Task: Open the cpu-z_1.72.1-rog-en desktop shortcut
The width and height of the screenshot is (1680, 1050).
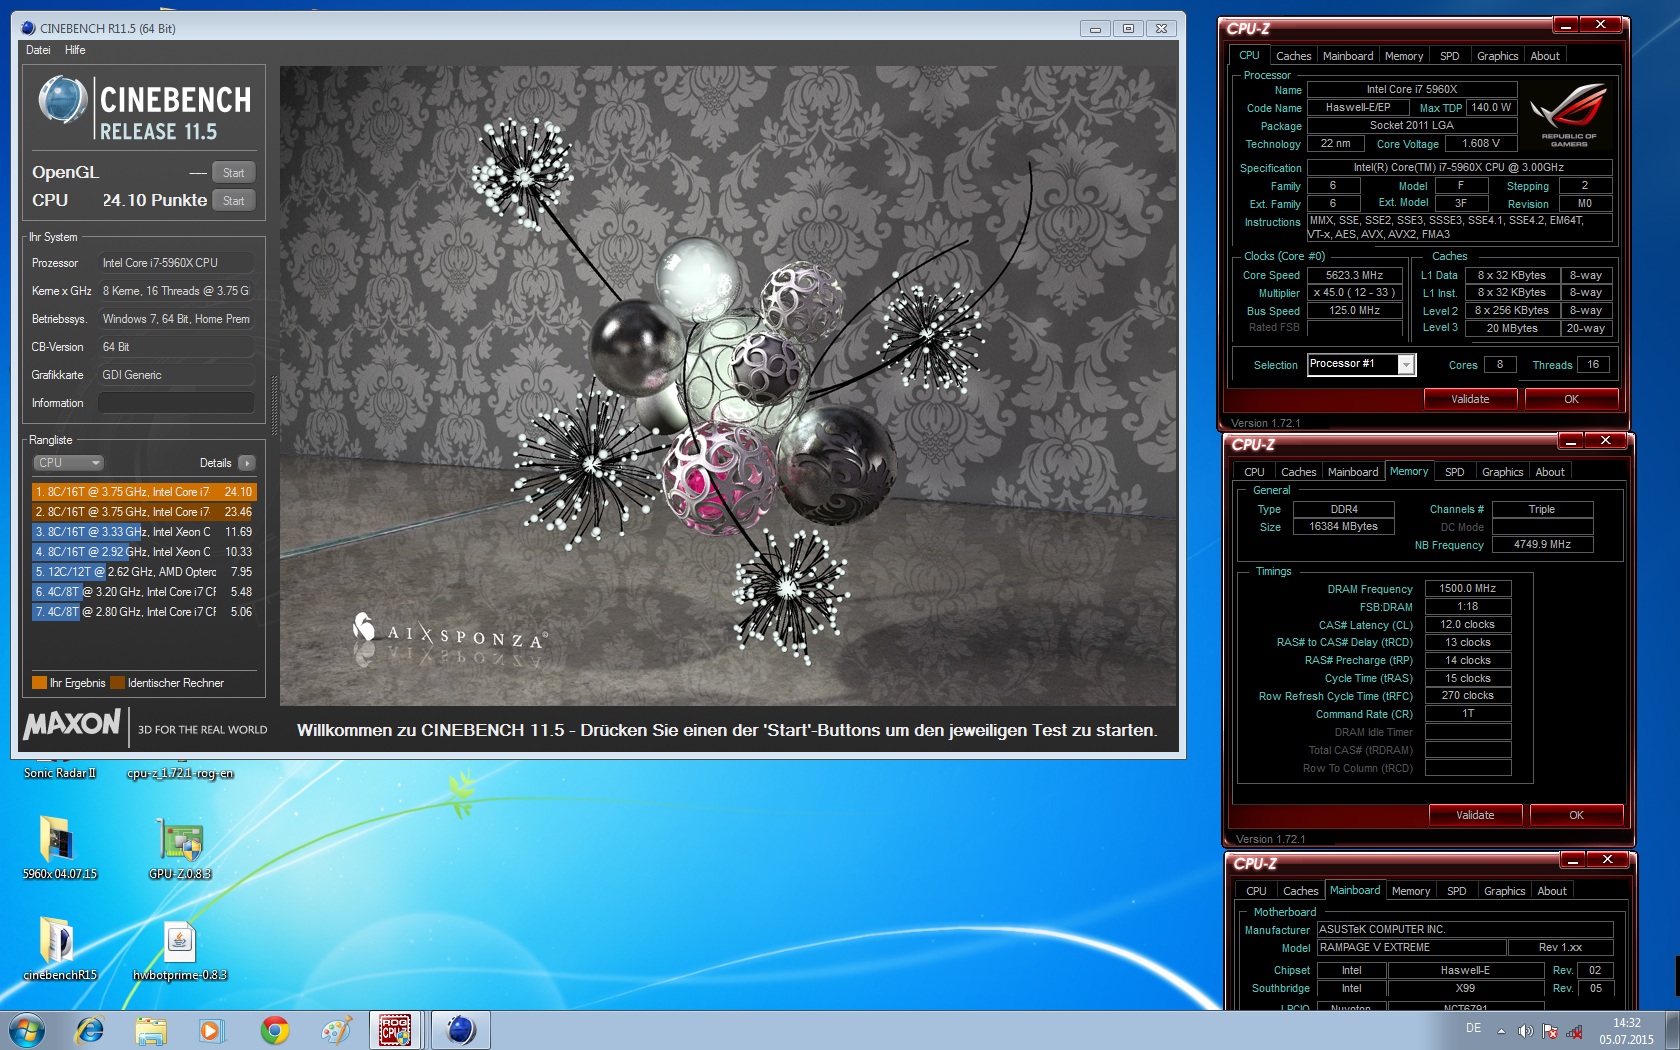Action: (180, 773)
